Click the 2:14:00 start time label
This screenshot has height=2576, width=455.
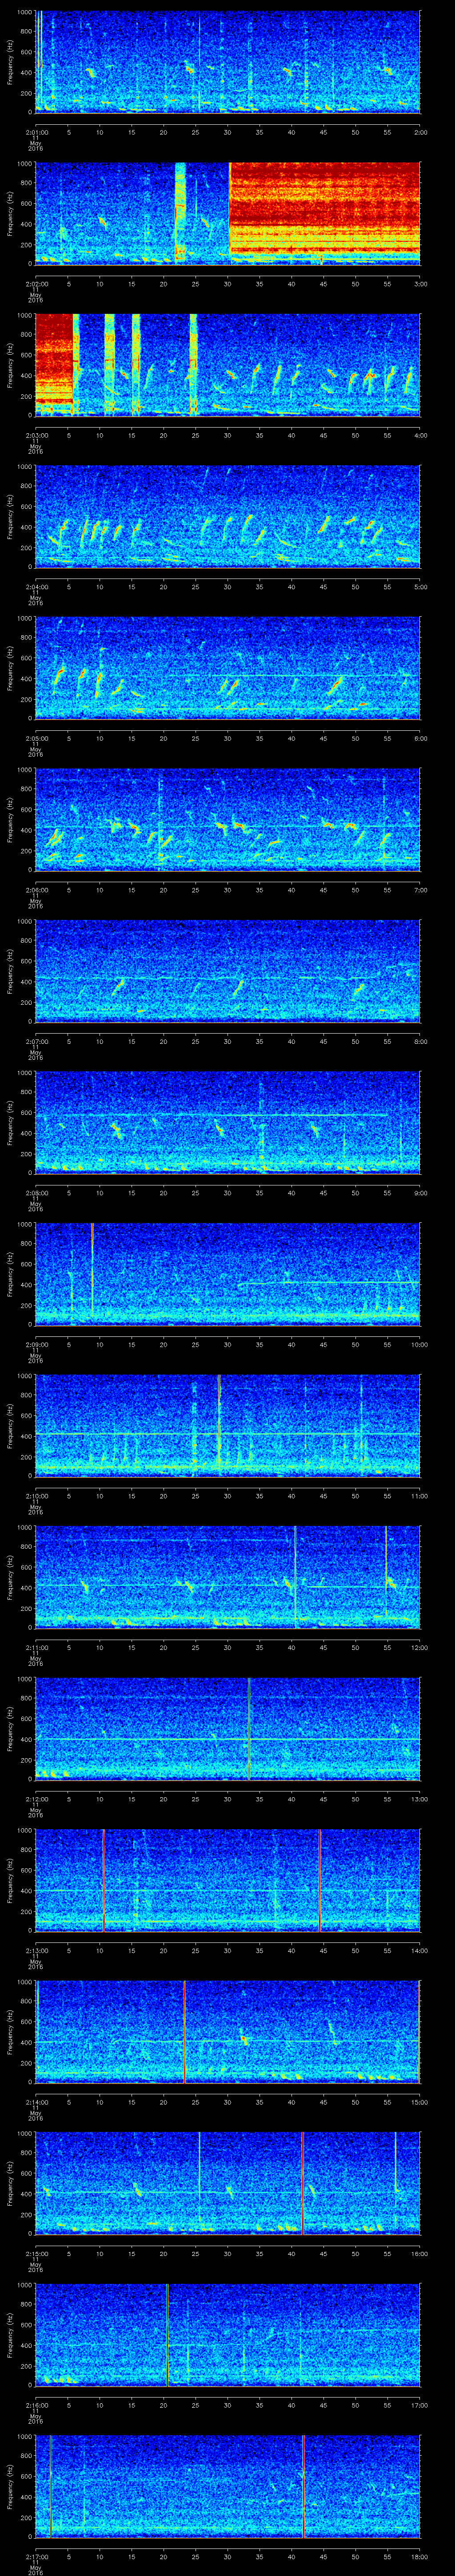(x=36, y=2102)
